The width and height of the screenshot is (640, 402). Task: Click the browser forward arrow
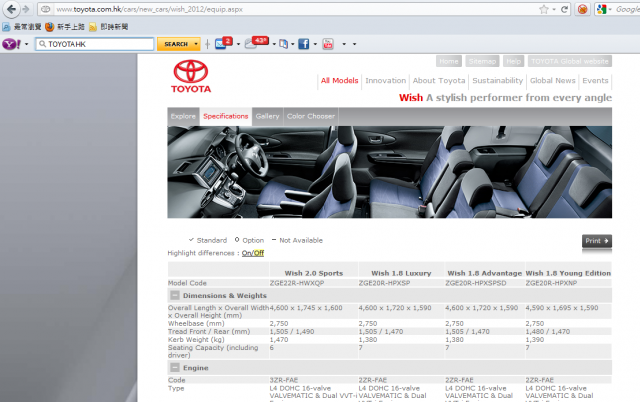coord(26,9)
